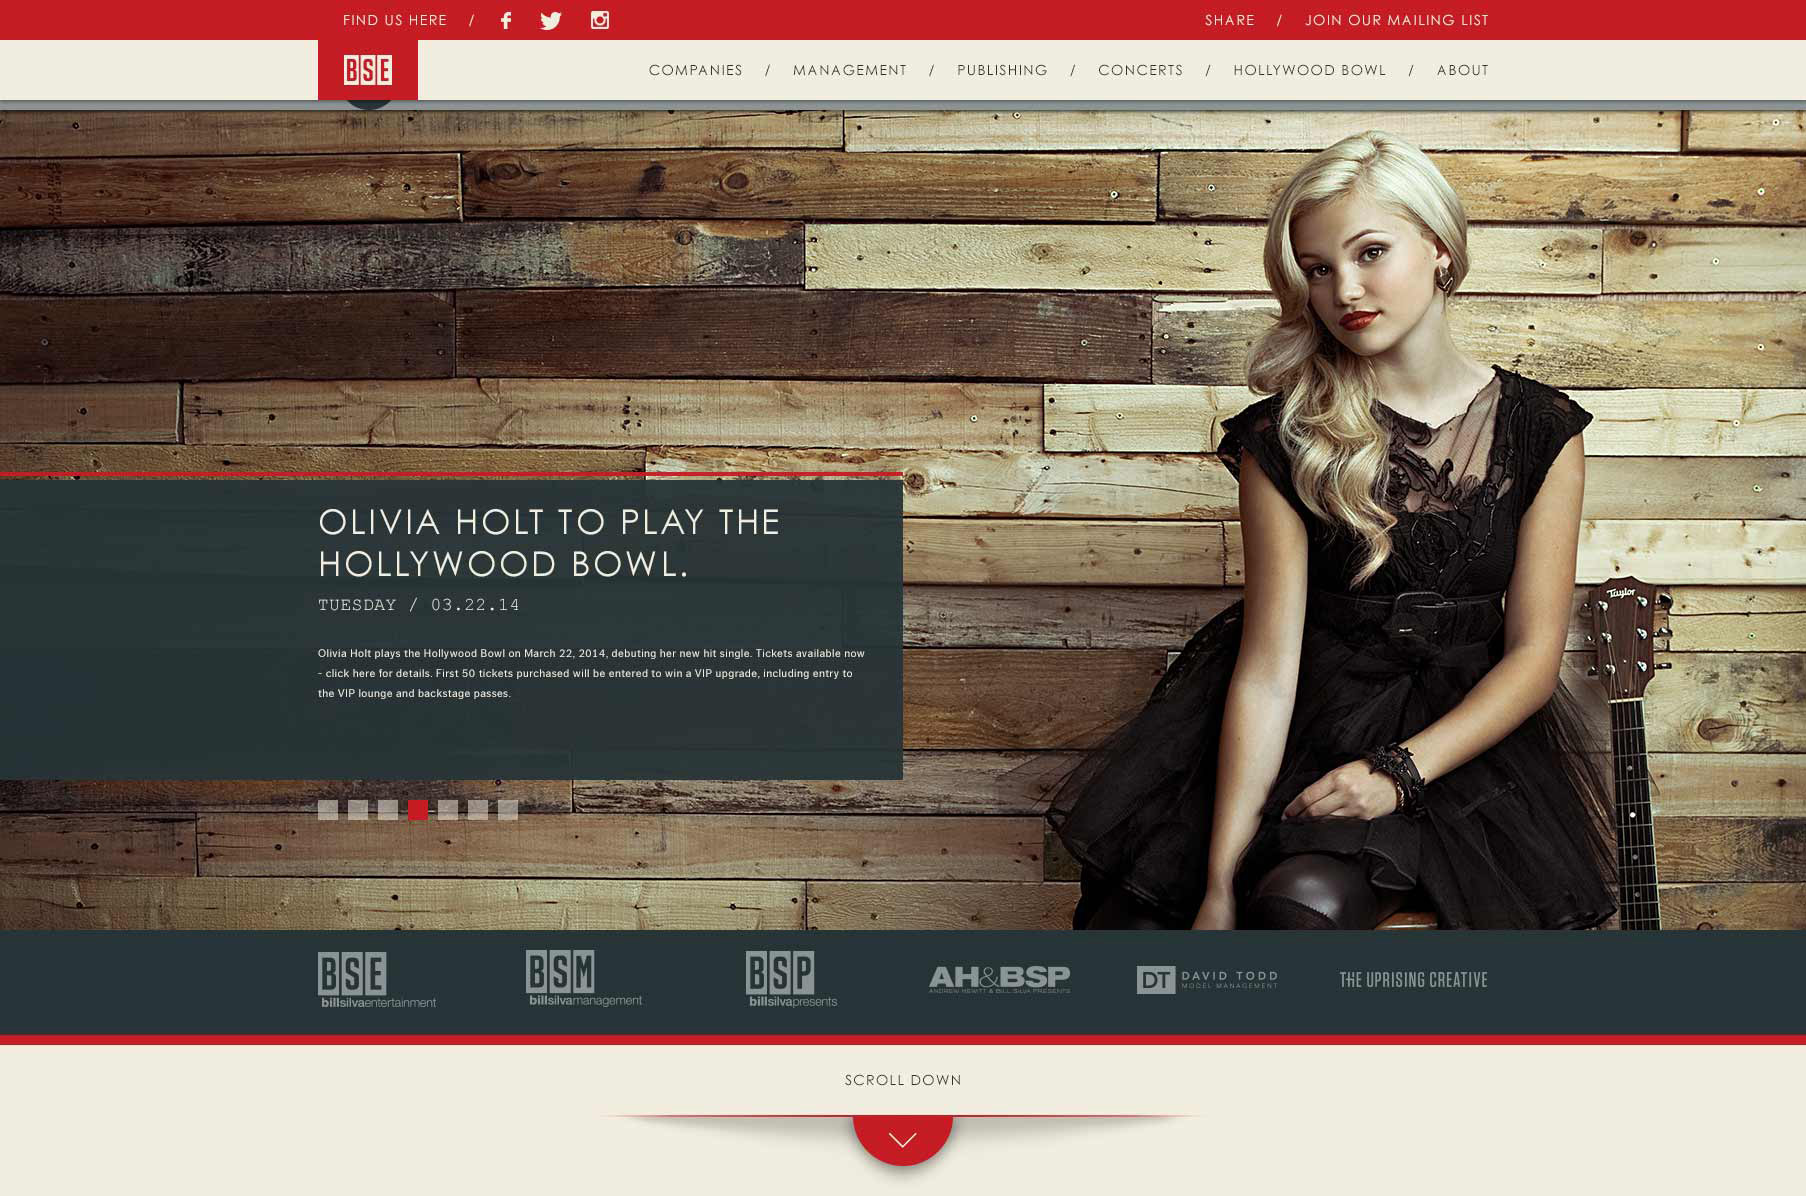1806x1196 pixels.
Task: Select the active red slide indicator
Action: click(418, 810)
